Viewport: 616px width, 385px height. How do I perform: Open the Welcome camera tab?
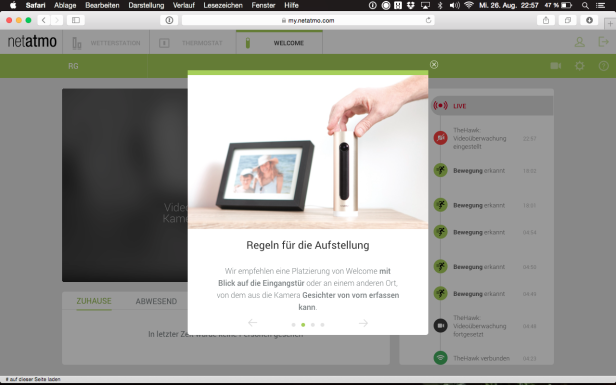coord(279,42)
